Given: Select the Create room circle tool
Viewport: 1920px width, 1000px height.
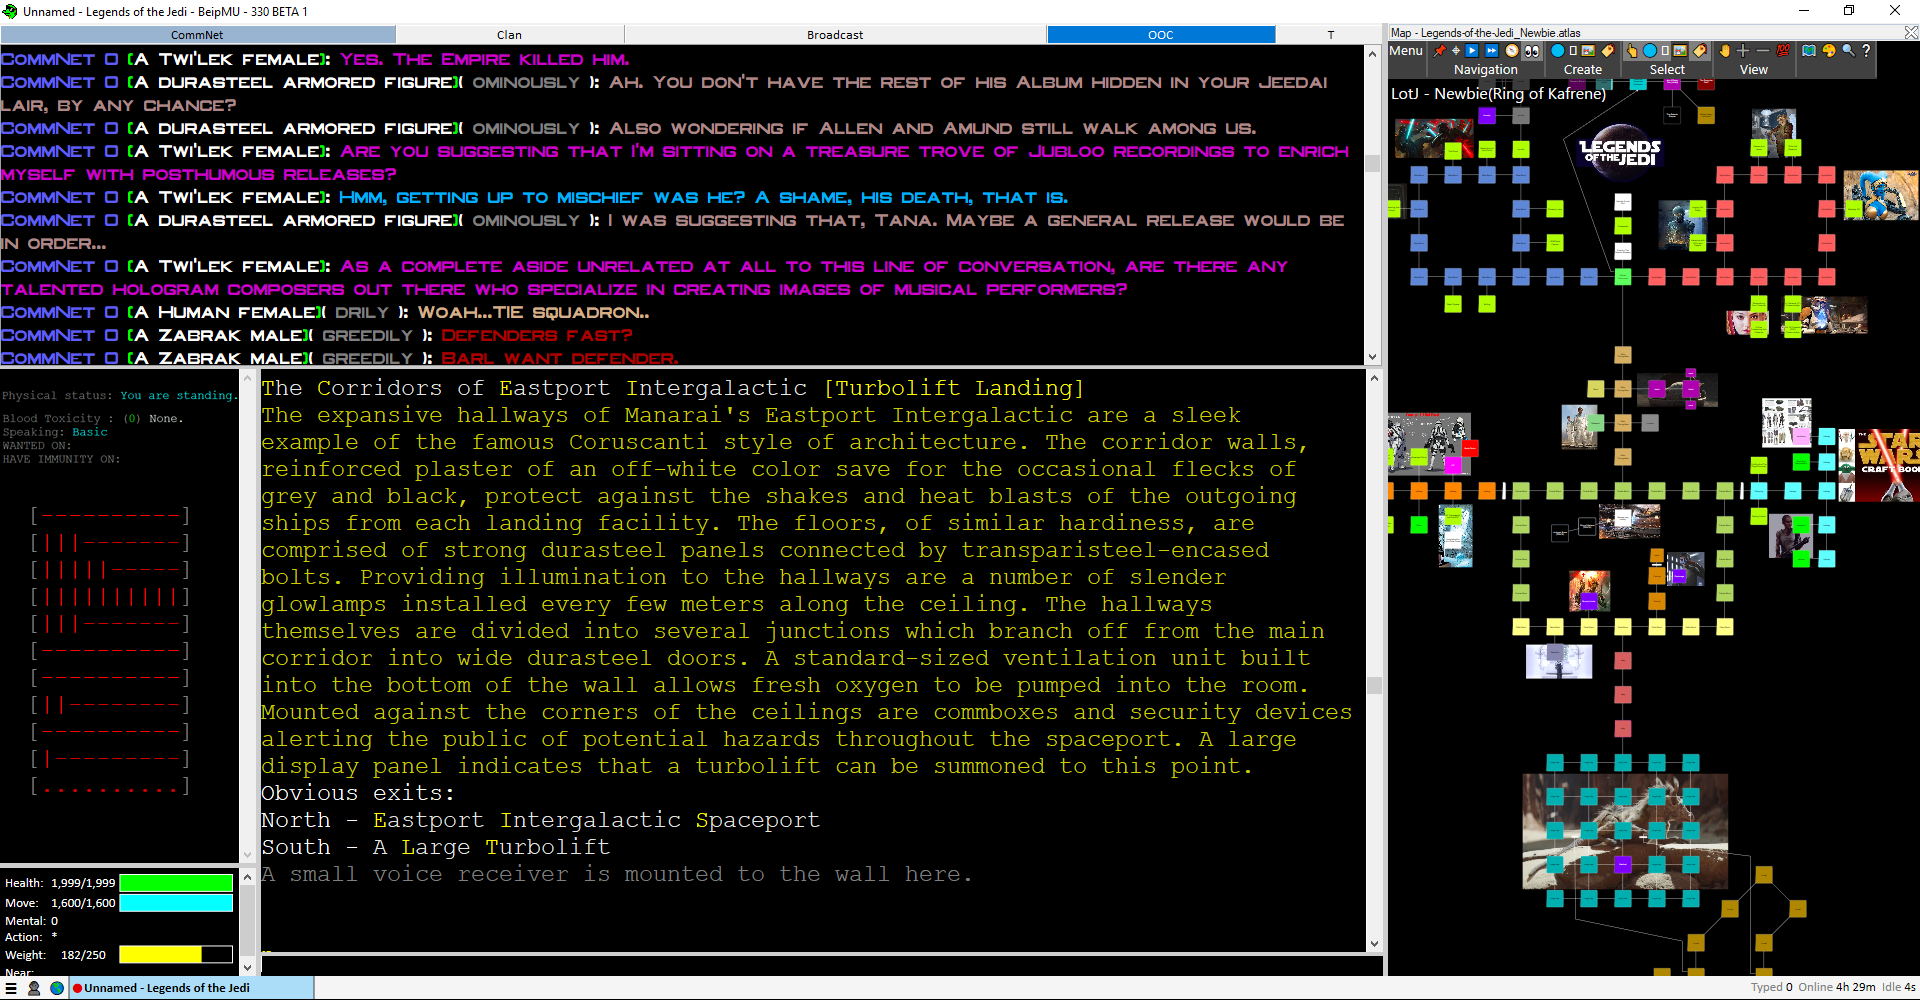Looking at the screenshot, I should [1557, 51].
